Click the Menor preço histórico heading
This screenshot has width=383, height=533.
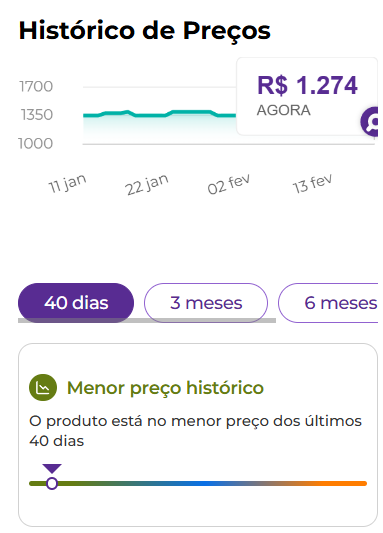click(165, 388)
